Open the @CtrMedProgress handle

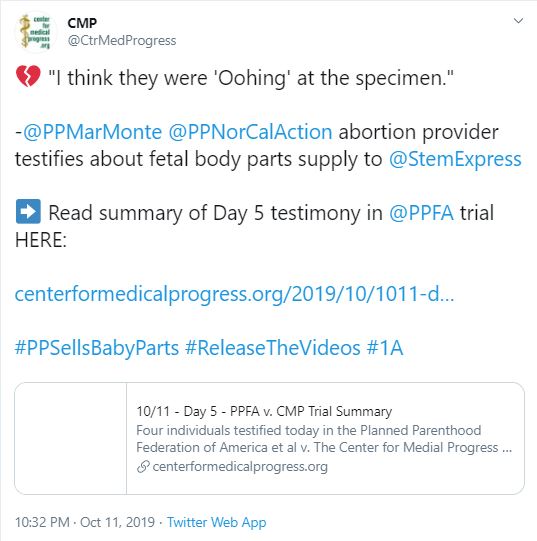click(122, 40)
